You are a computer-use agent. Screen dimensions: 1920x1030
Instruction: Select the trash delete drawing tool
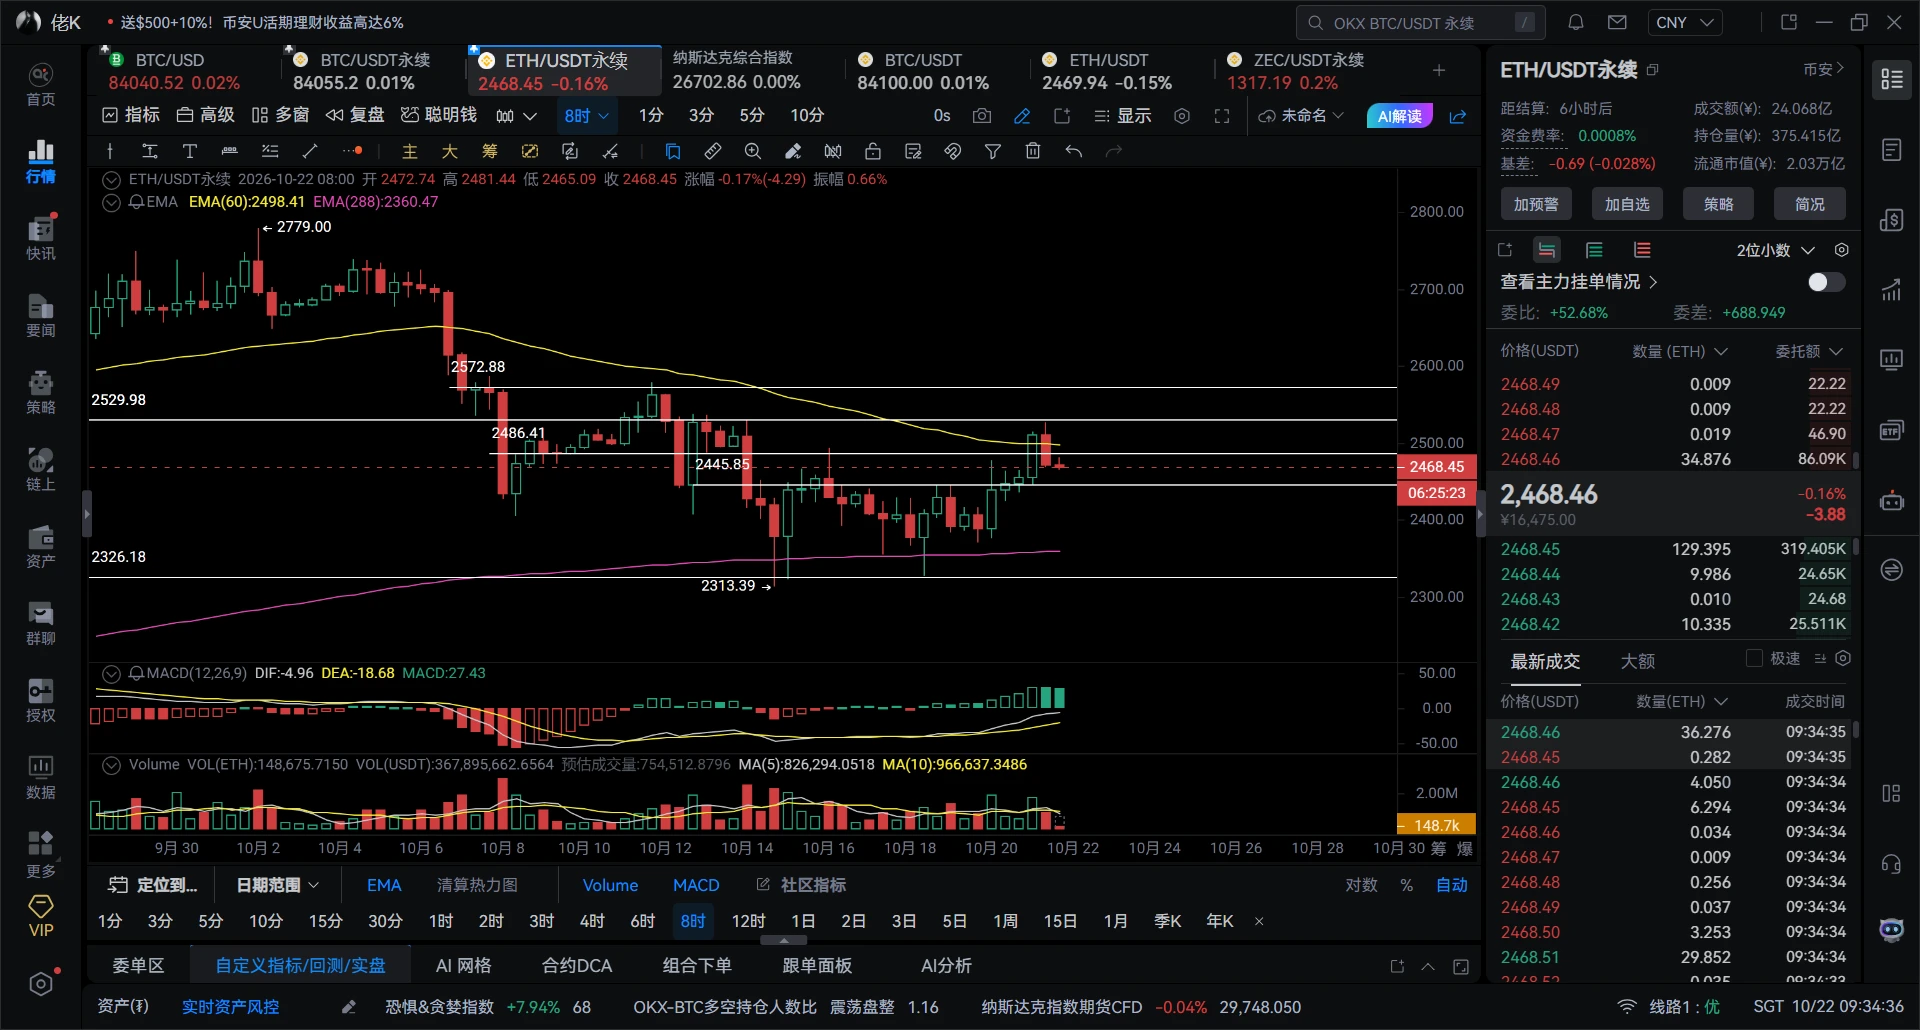tap(1033, 151)
